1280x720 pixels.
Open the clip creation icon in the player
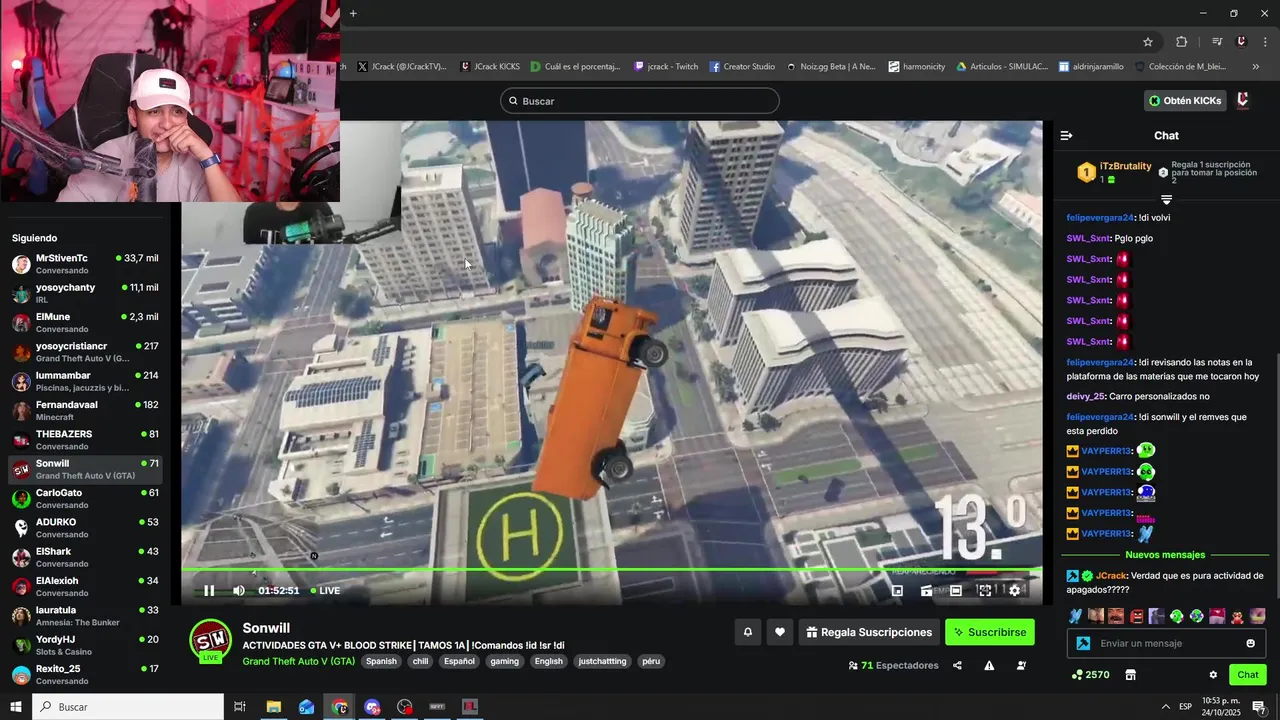[x=927, y=590]
